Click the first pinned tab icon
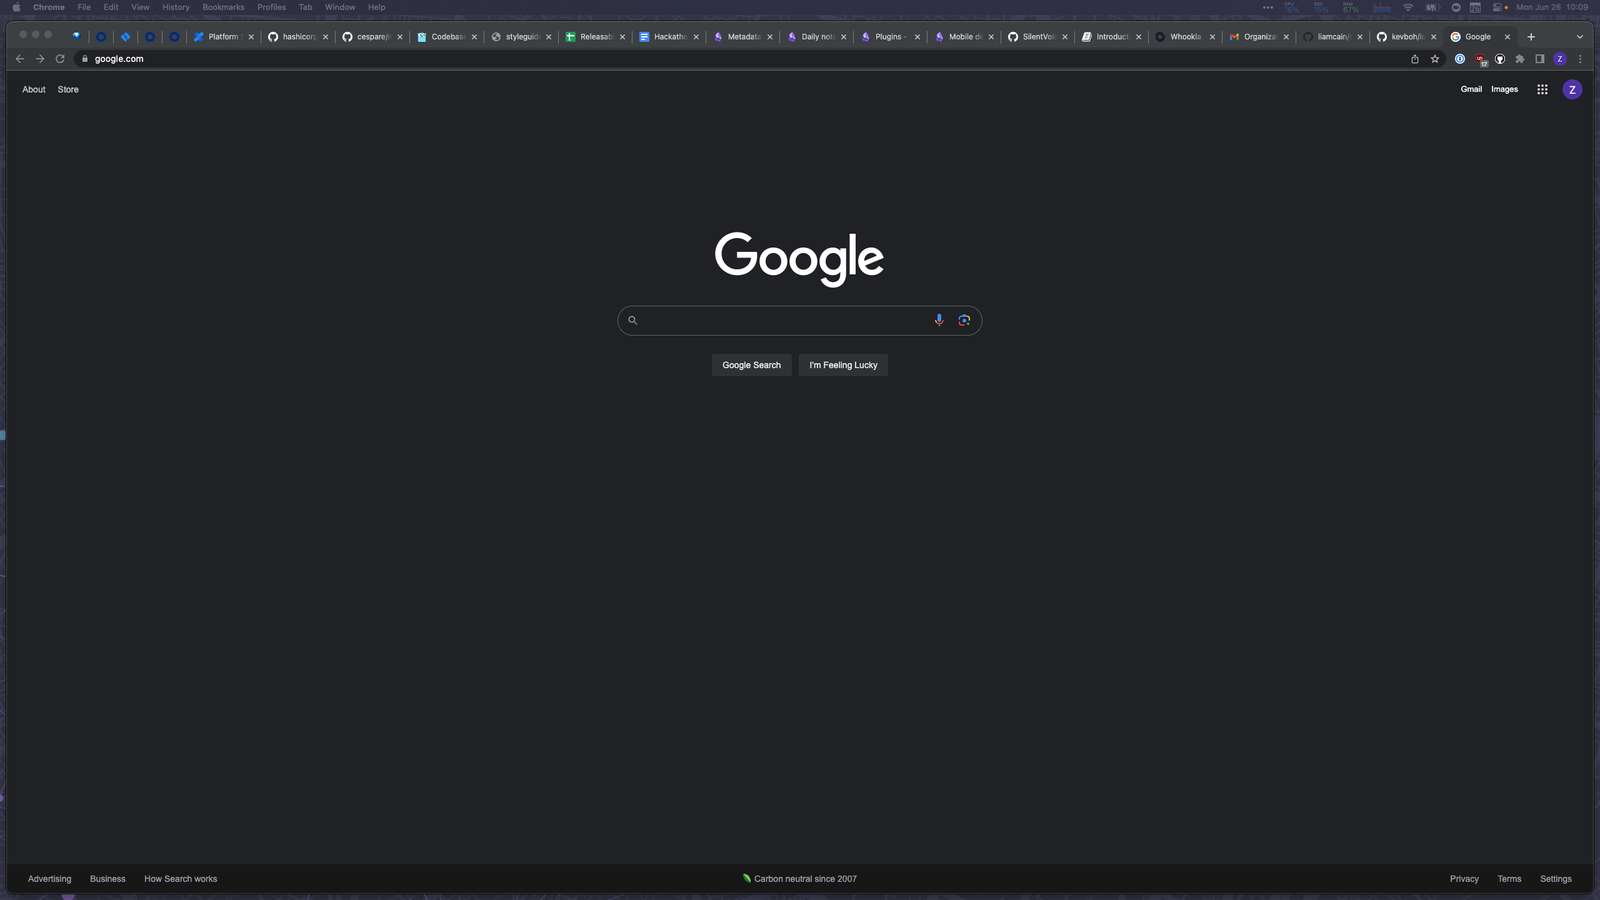 (x=76, y=37)
